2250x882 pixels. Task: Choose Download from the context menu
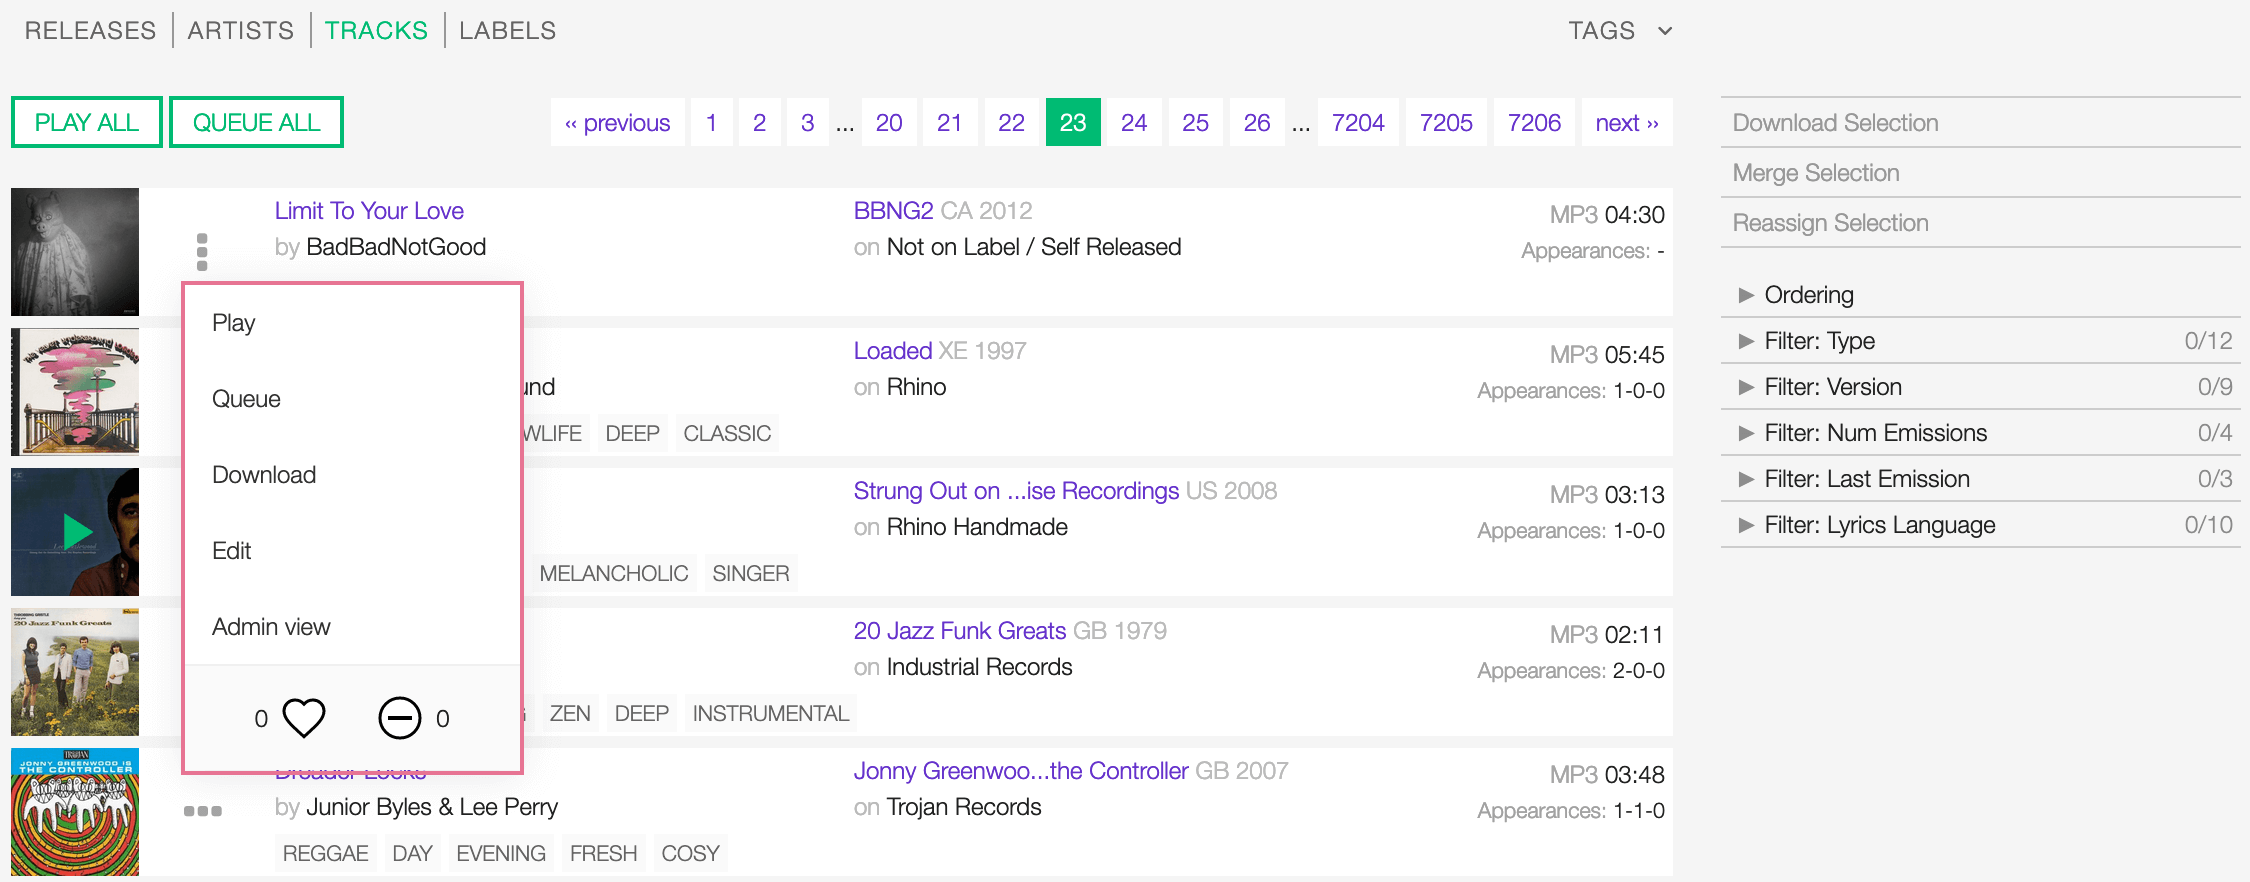point(352,475)
